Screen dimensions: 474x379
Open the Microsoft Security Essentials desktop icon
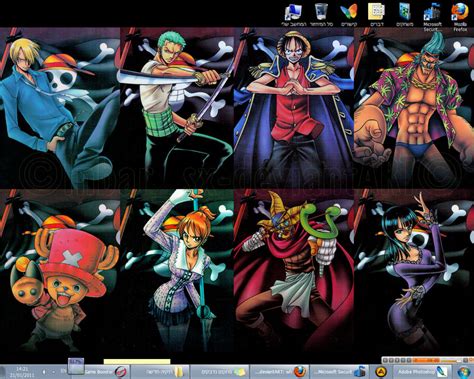tap(432, 17)
